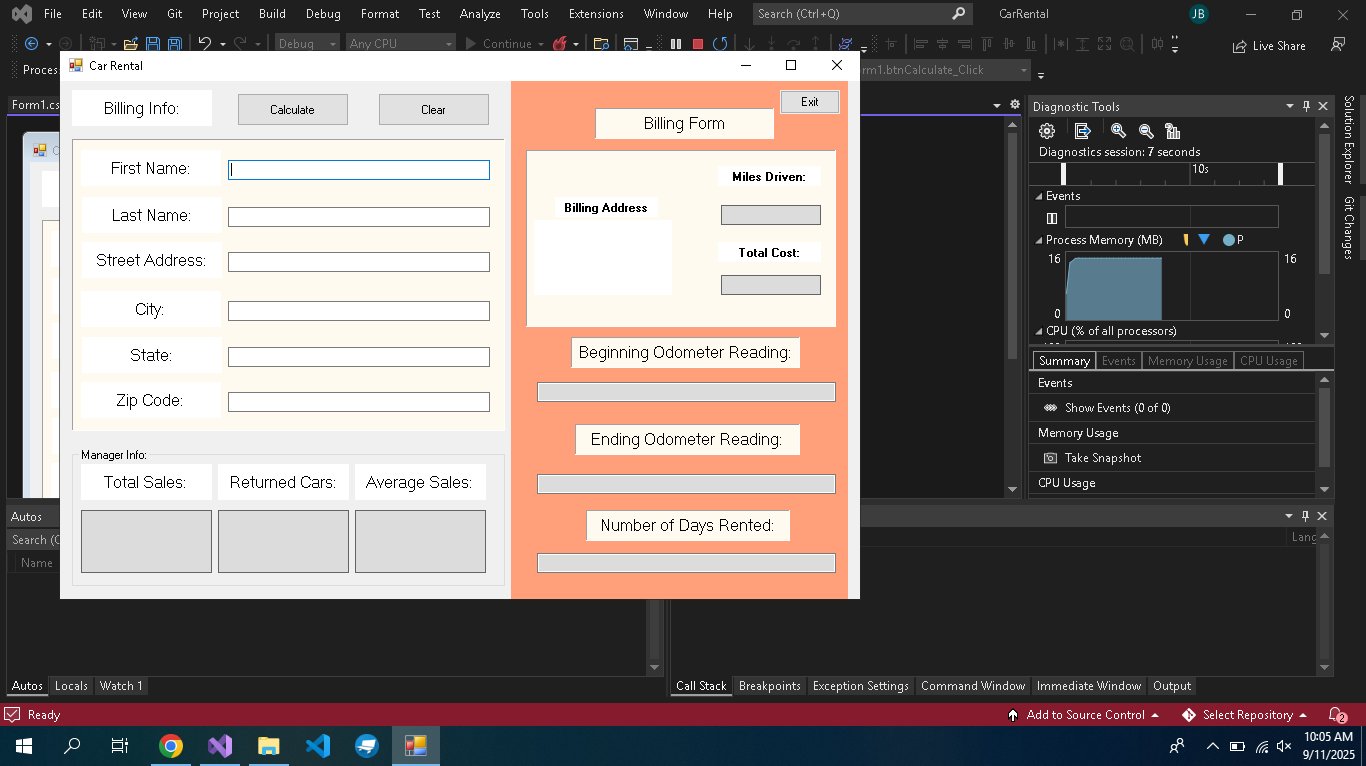Image resolution: width=1366 pixels, height=766 pixels.
Task: Open the Any CPU platform dropdown
Action: coord(400,44)
